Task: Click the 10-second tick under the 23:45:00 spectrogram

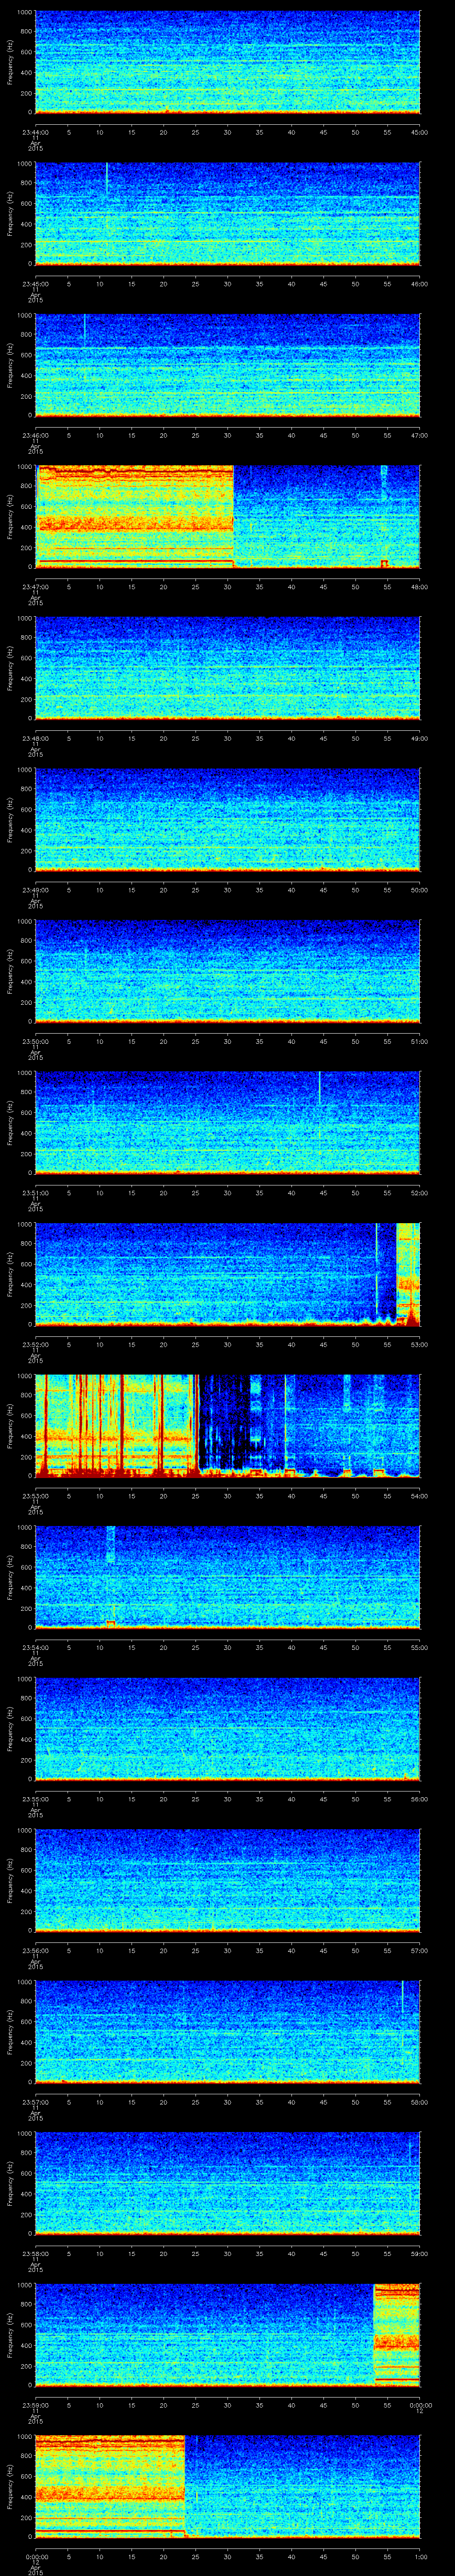Action: click(99, 284)
